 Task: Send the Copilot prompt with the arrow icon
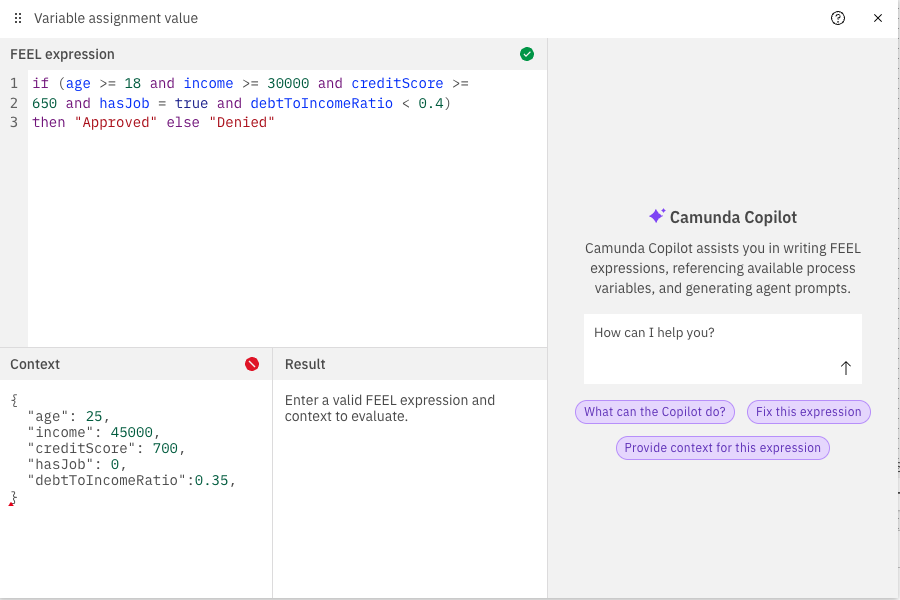(845, 368)
